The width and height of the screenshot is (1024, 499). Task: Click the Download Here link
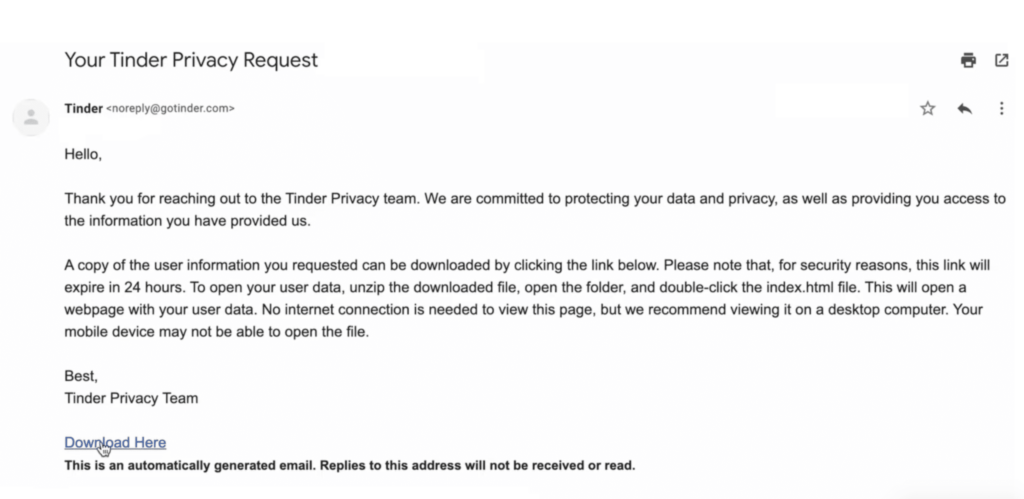(115, 442)
